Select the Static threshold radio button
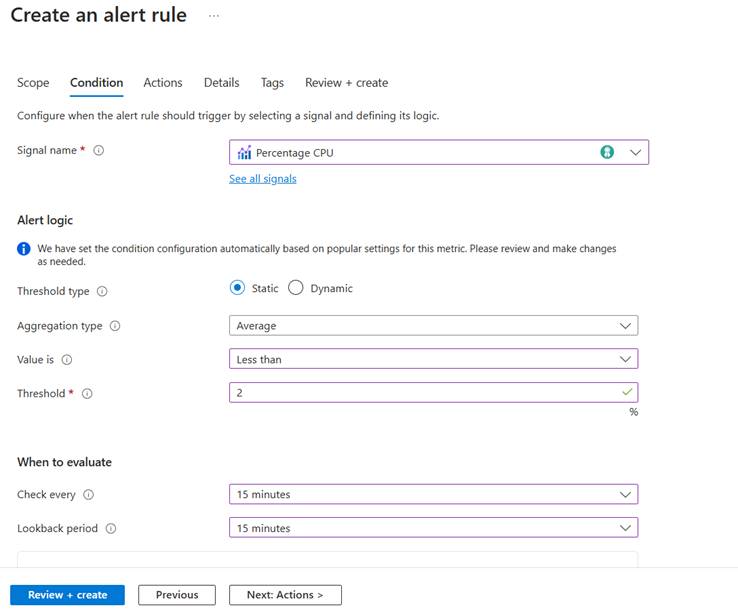 [x=237, y=288]
